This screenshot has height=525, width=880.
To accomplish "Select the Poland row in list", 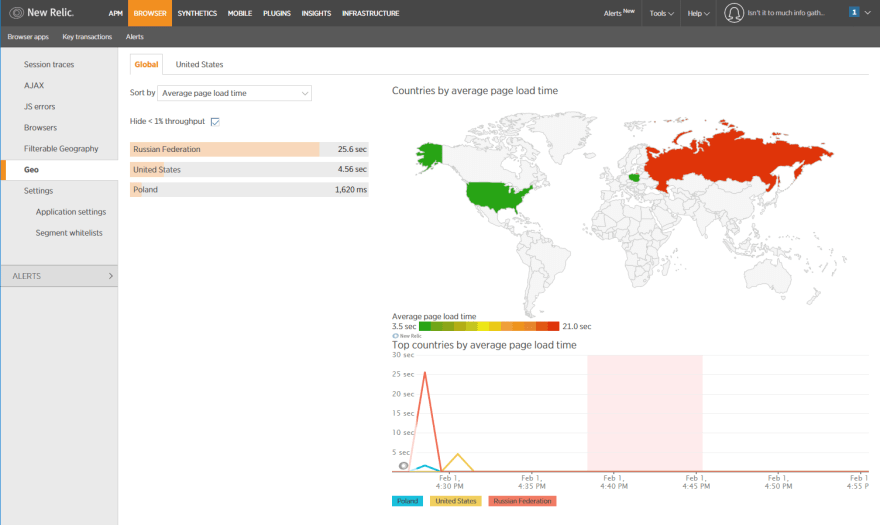I will 249,190.
